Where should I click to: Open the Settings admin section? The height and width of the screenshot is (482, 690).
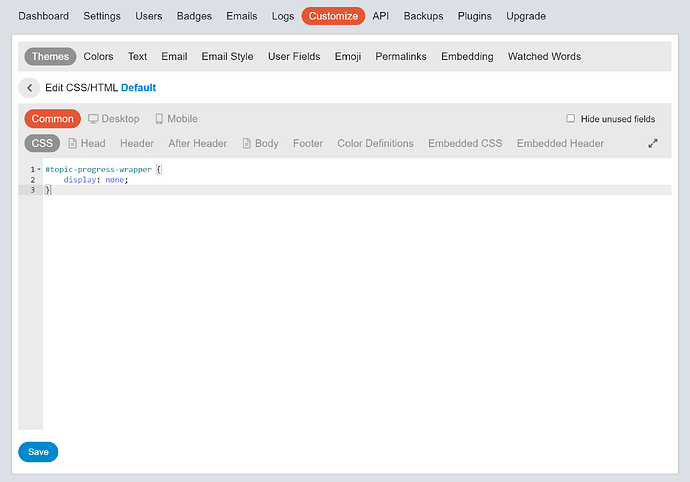102,16
